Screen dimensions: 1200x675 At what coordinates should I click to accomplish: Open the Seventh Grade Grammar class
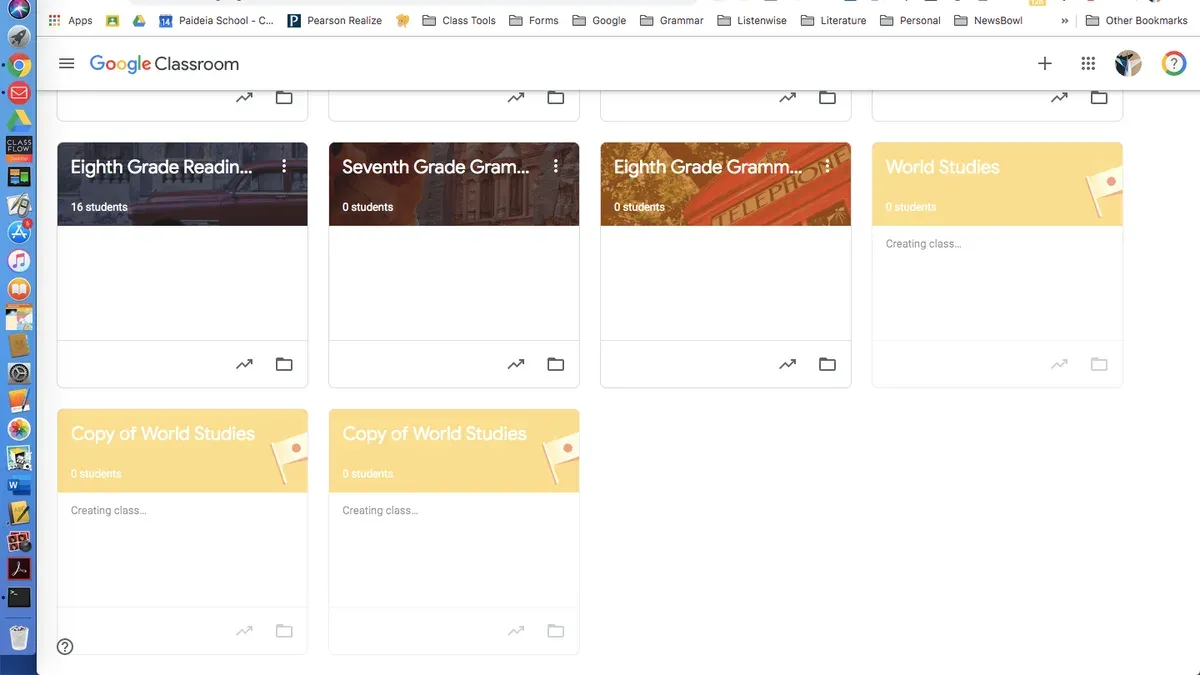tap(436, 167)
